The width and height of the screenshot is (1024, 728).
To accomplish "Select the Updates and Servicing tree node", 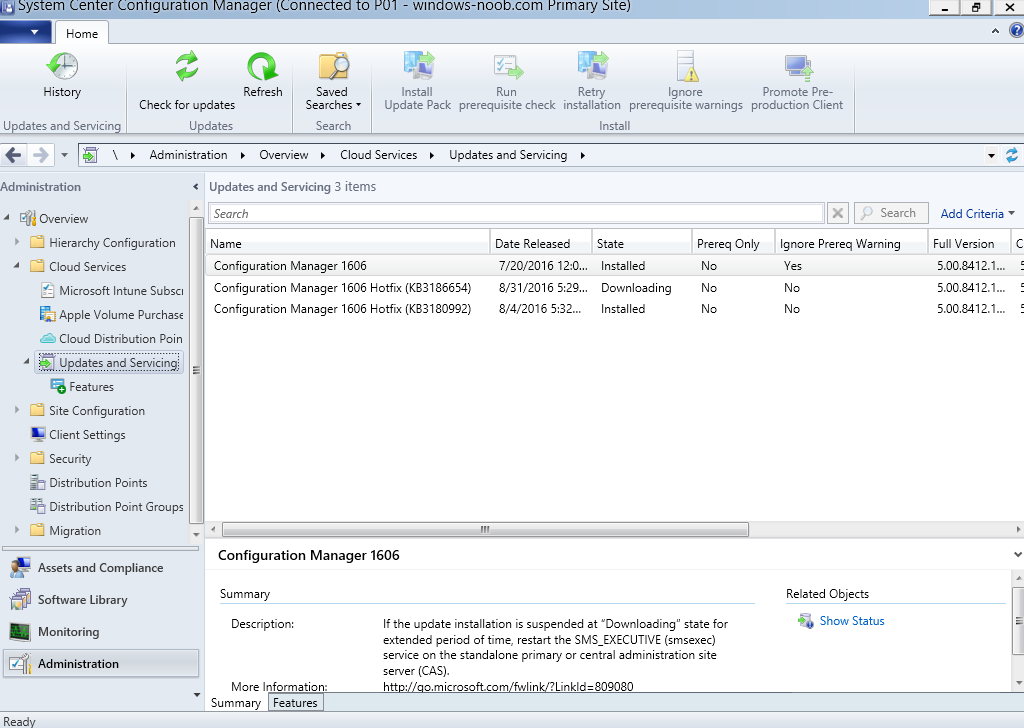I will tap(108, 362).
